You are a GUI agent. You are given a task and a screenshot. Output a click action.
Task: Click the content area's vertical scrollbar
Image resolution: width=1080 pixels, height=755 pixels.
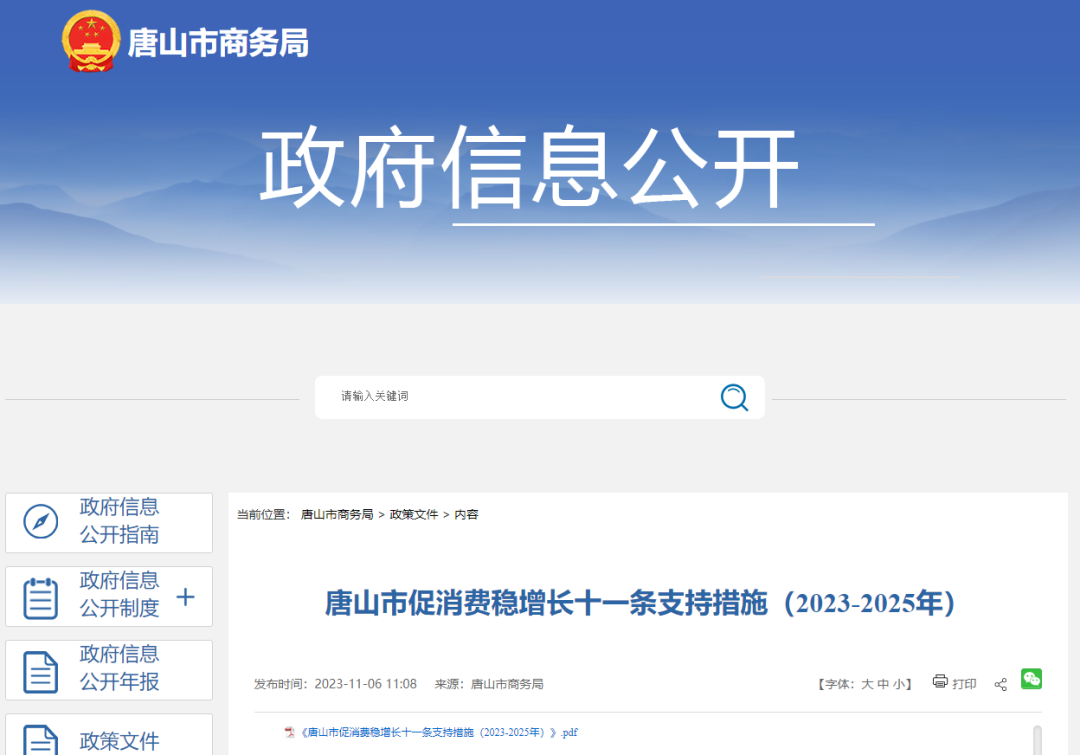pos(1037,738)
